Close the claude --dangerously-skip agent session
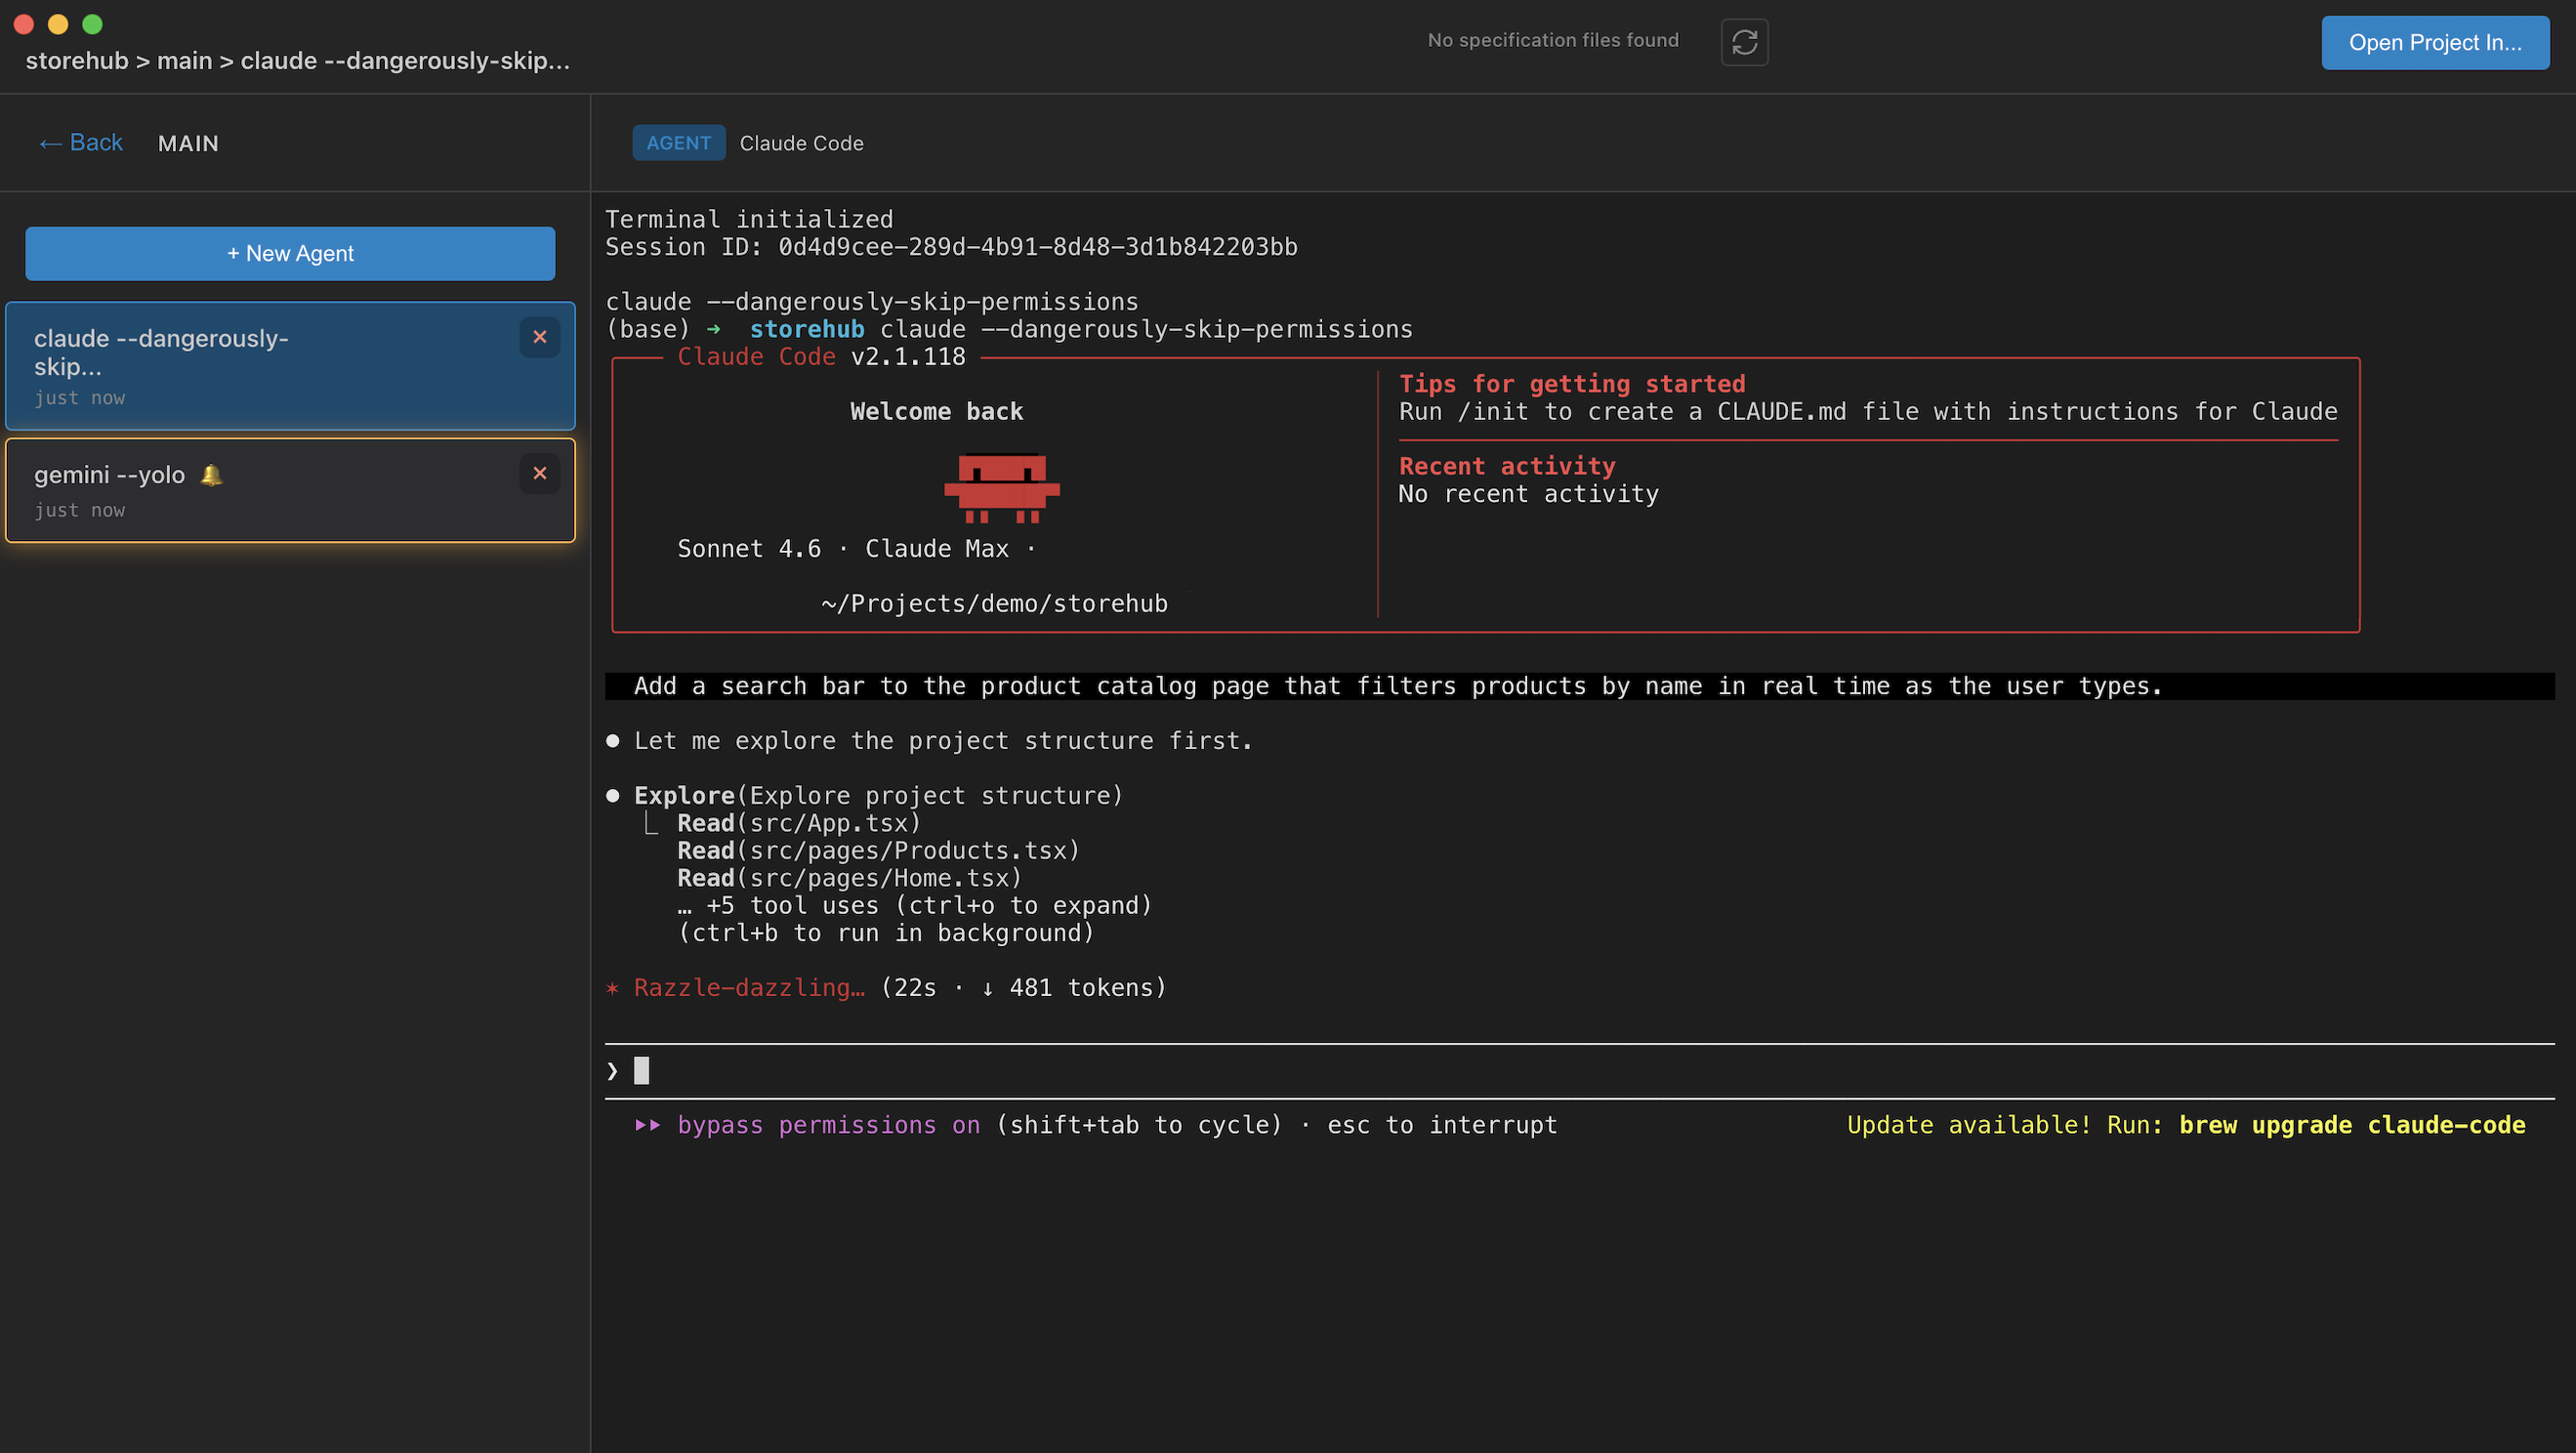This screenshot has height=1453, width=2576. point(540,337)
